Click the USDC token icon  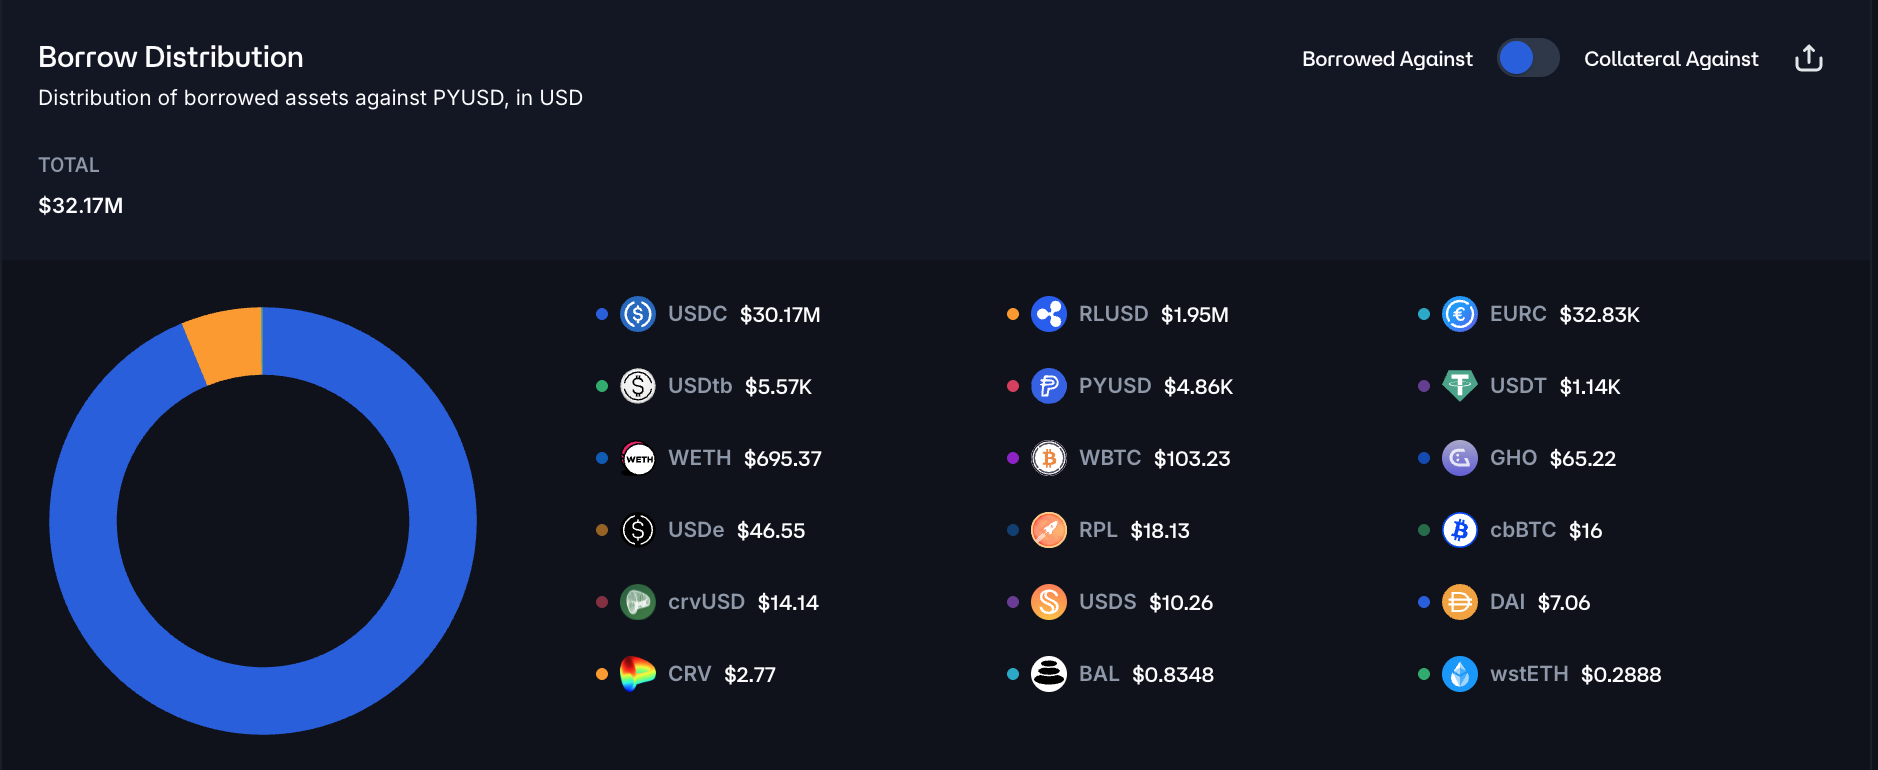638,314
